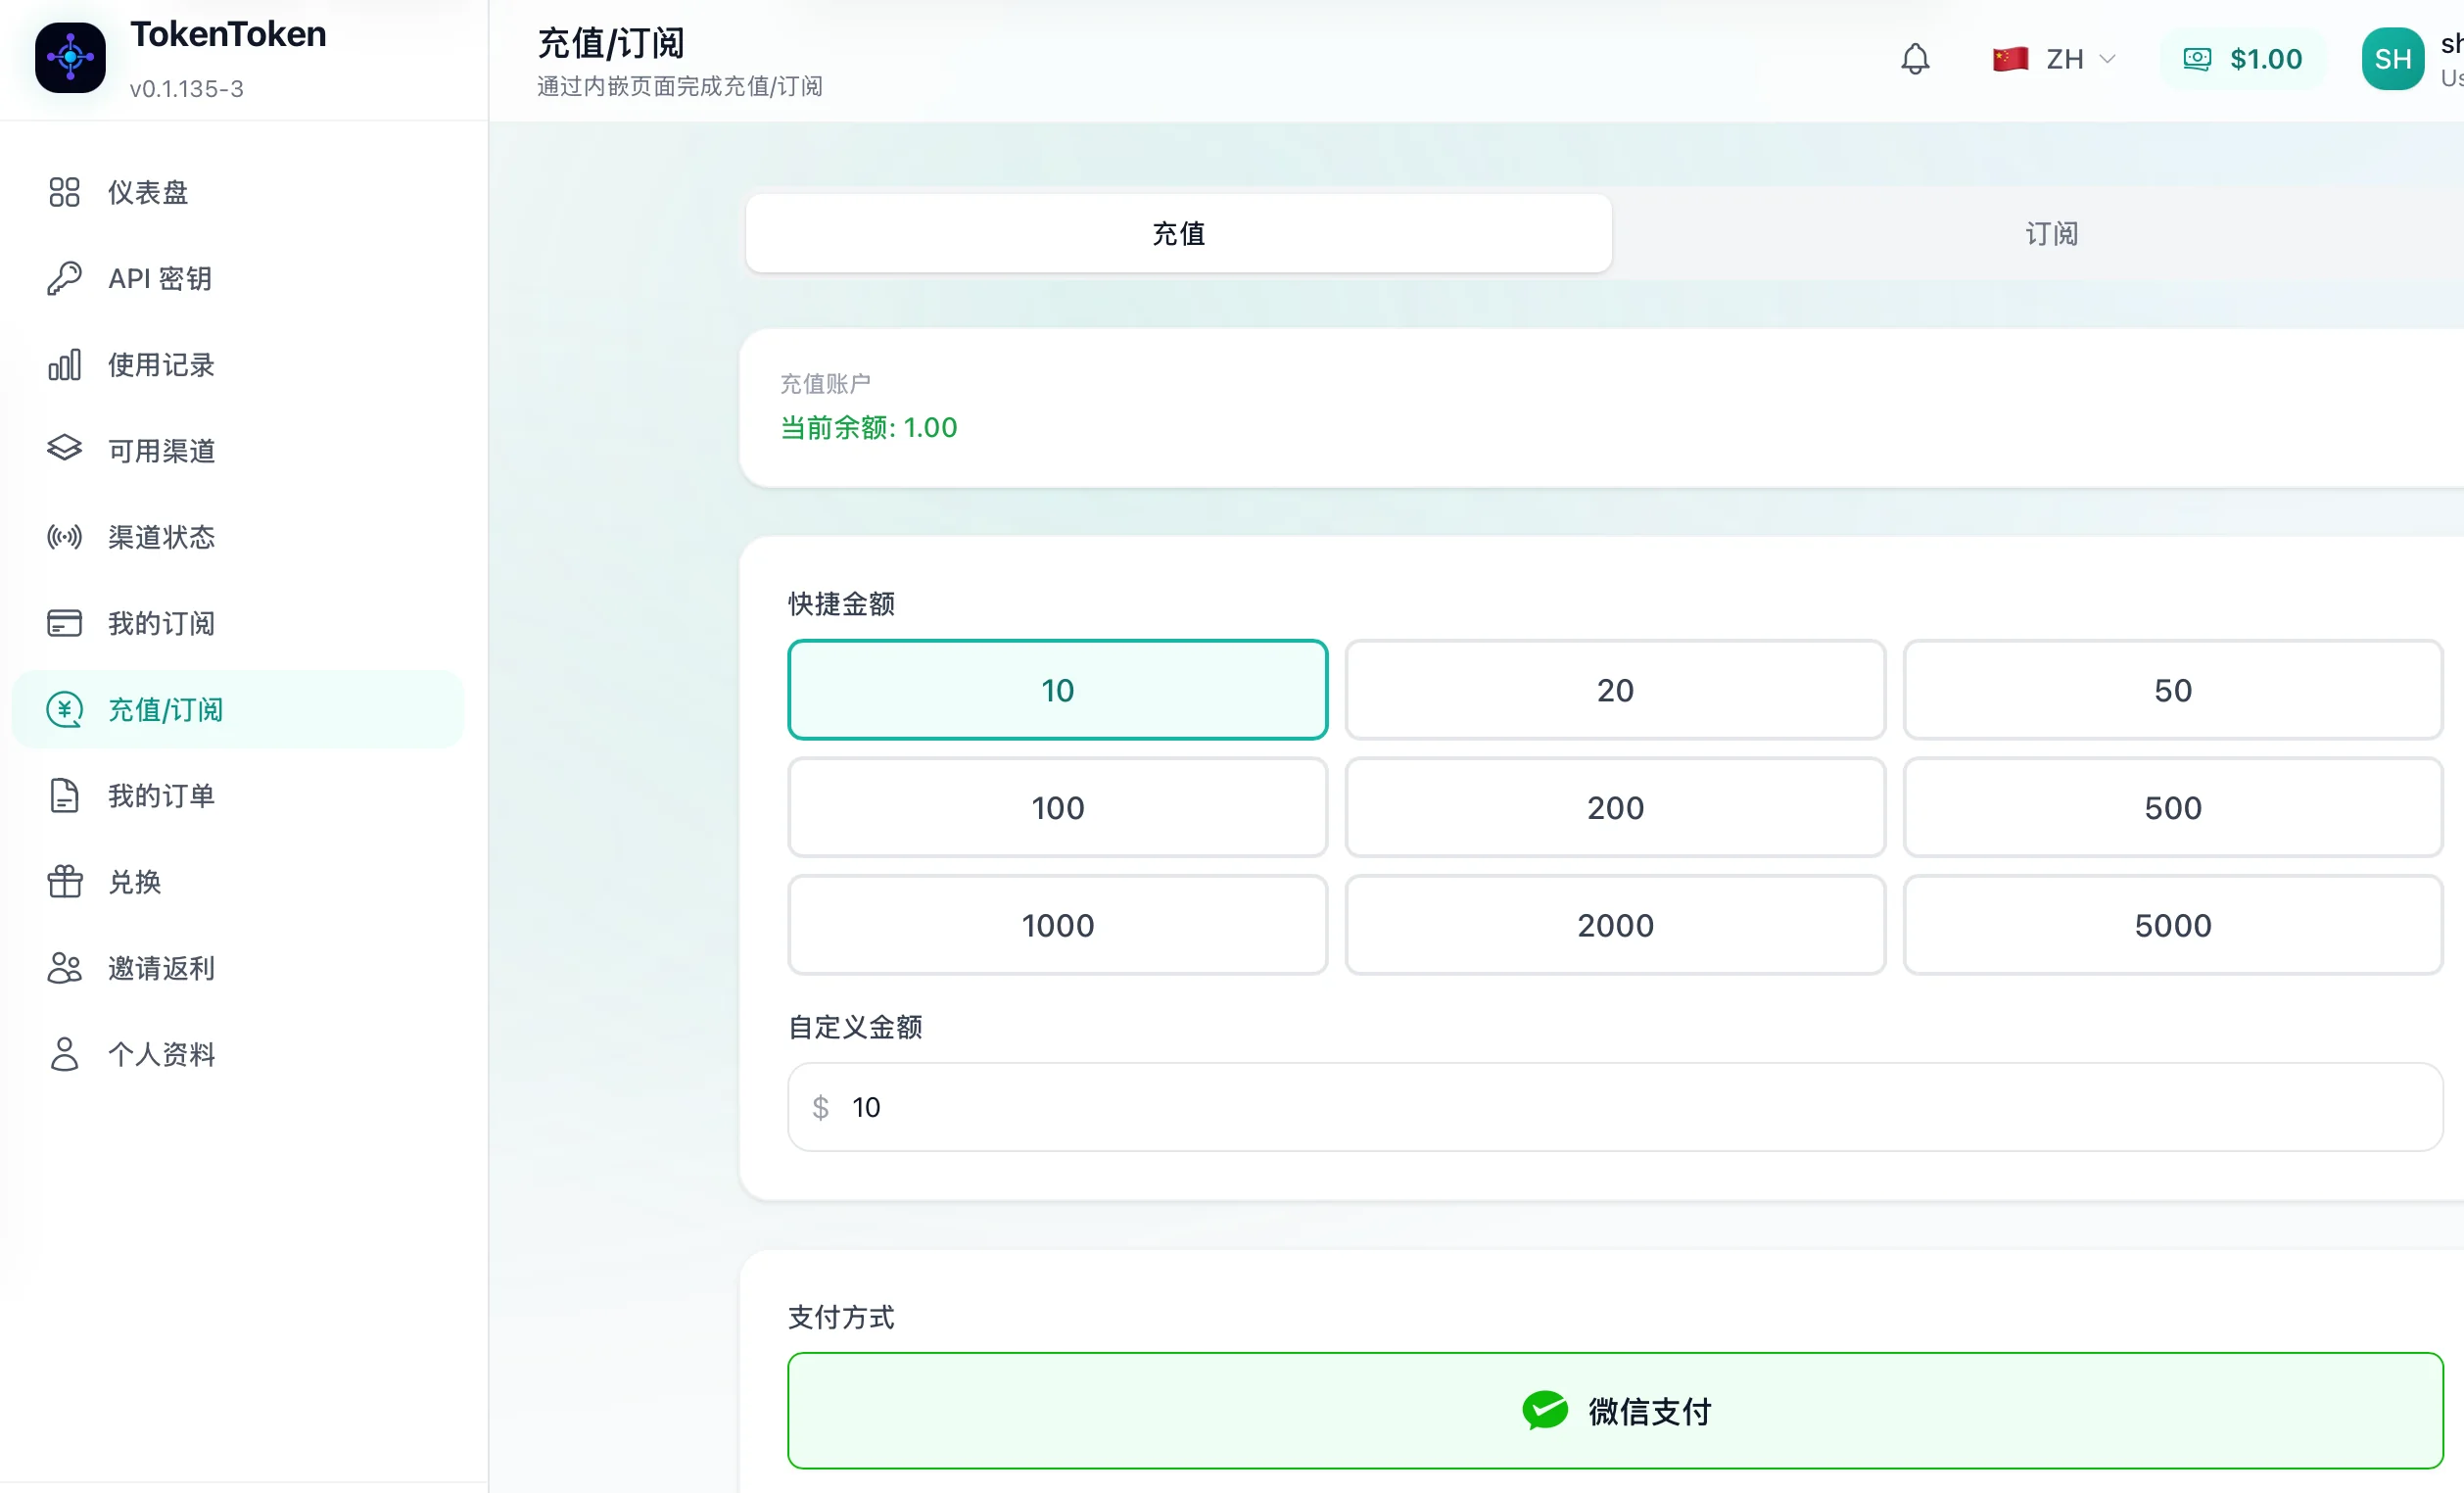Expand the ZH language dropdown chevron

[2107, 59]
